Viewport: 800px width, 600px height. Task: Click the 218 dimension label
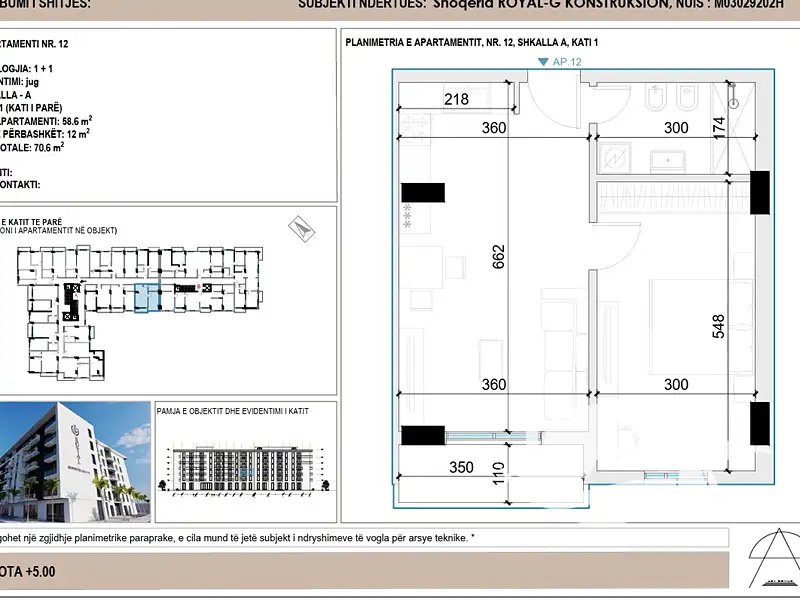(456, 99)
